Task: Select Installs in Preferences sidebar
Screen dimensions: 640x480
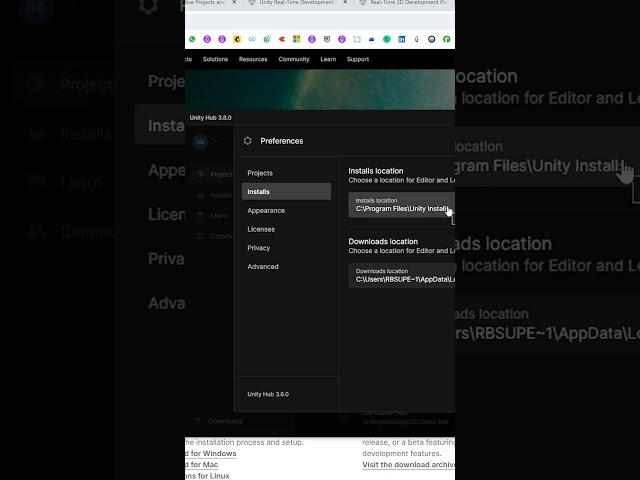Action: (286, 191)
